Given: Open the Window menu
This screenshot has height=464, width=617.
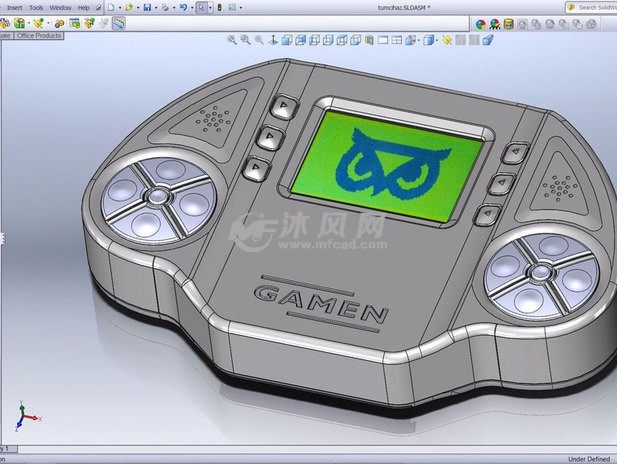Looking at the screenshot, I should point(60,7).
